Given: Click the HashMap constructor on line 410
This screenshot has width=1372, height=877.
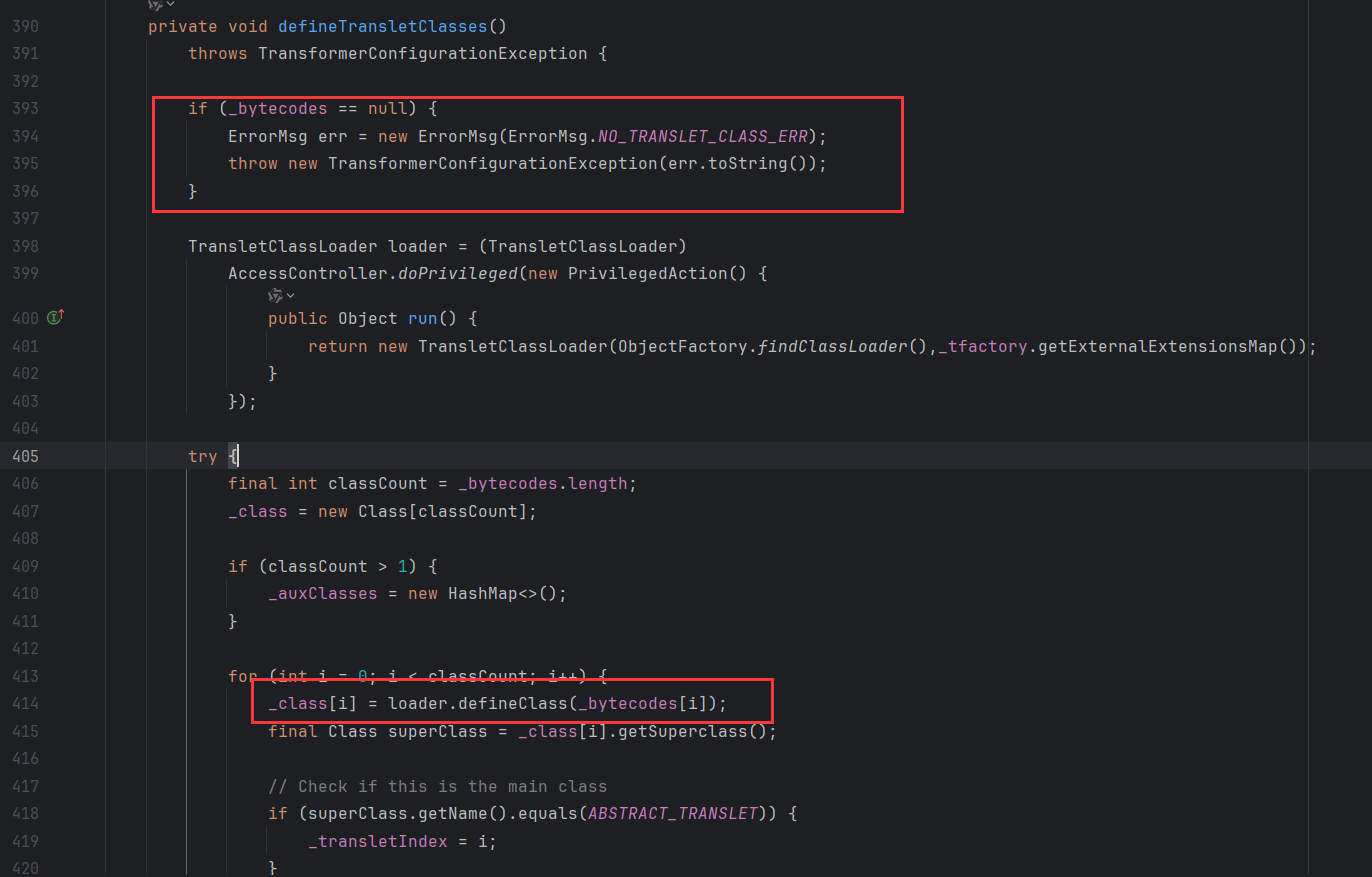Looking at the screenshot, I should [483, 593].
